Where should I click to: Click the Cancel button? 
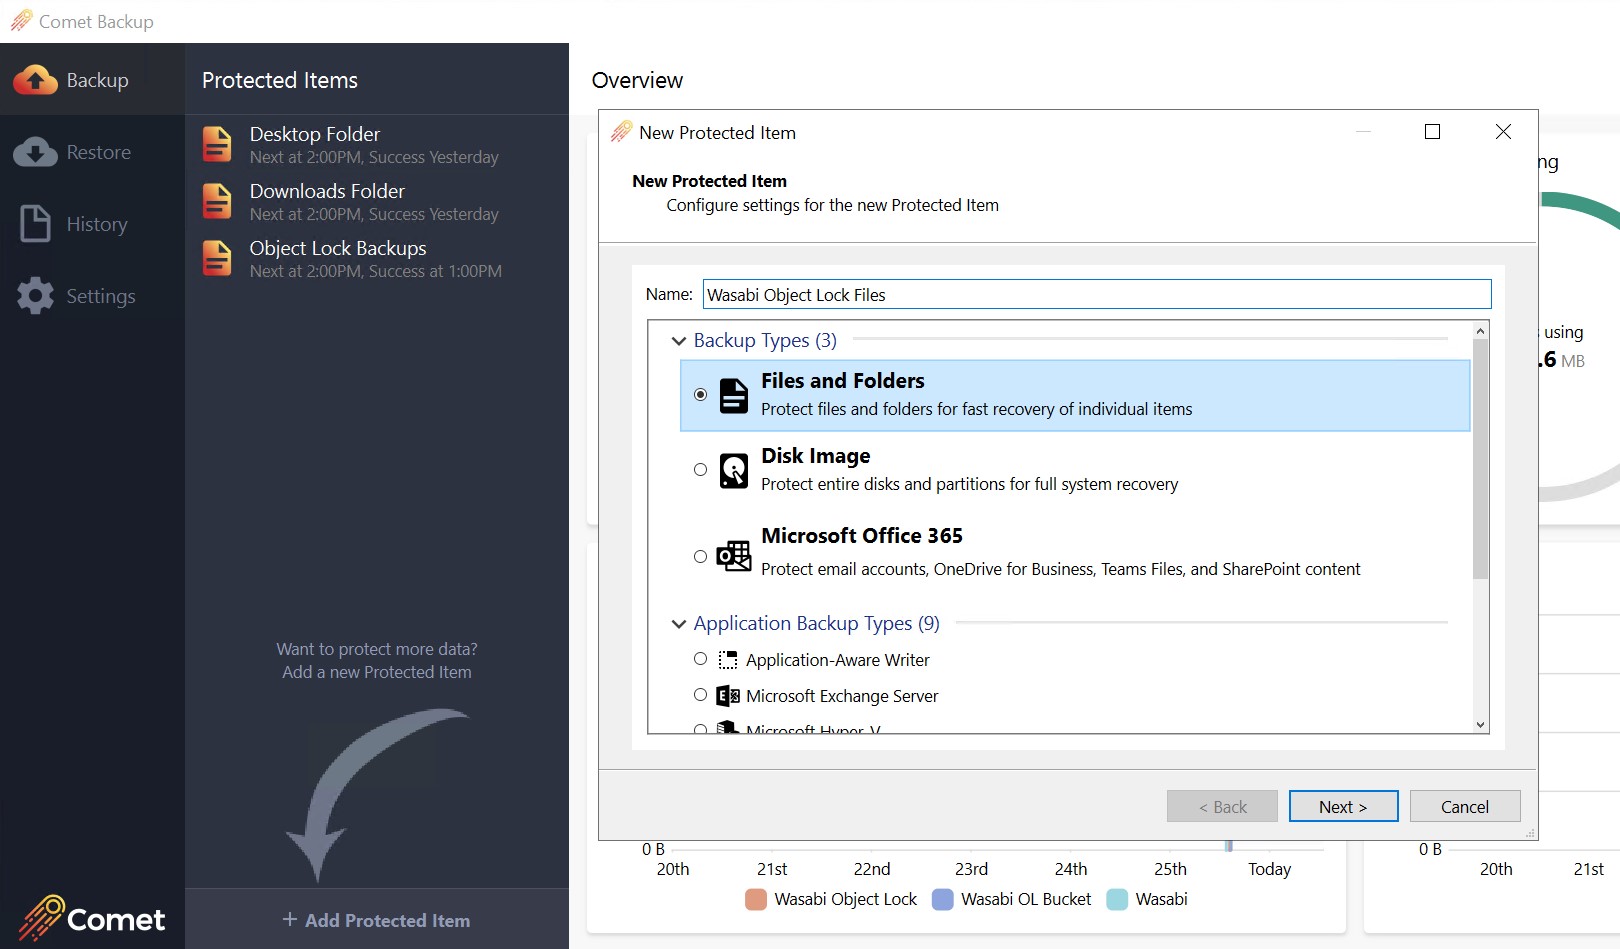coord(1465,806)
